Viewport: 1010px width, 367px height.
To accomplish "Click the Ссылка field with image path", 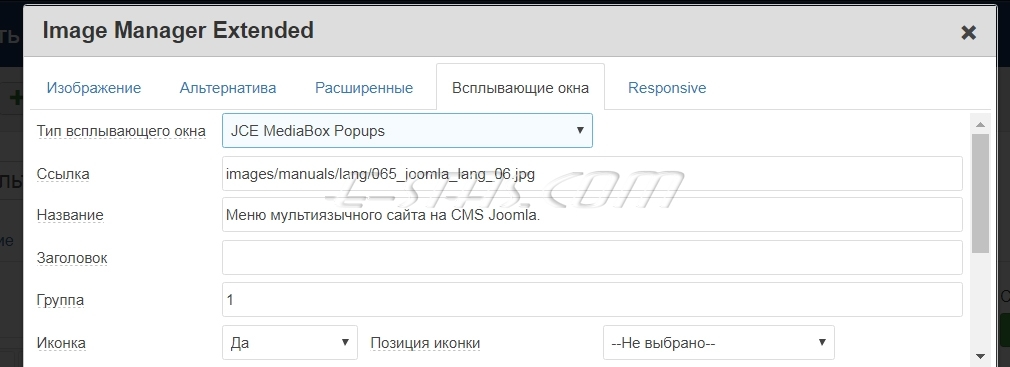I will coord(593,174).
